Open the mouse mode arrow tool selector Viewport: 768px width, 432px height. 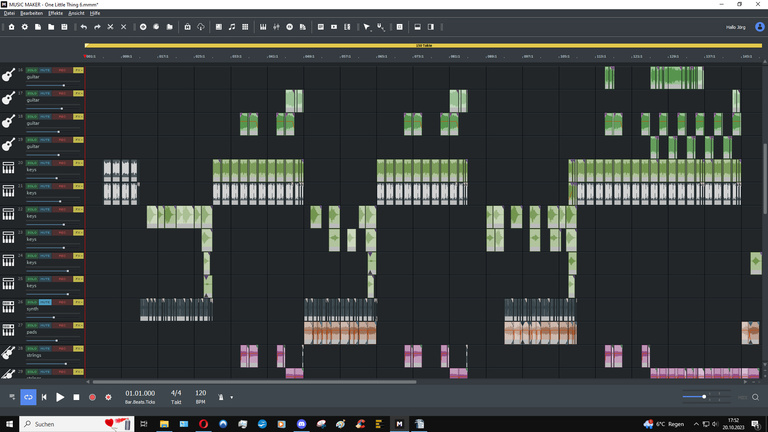tap(367, 27)
